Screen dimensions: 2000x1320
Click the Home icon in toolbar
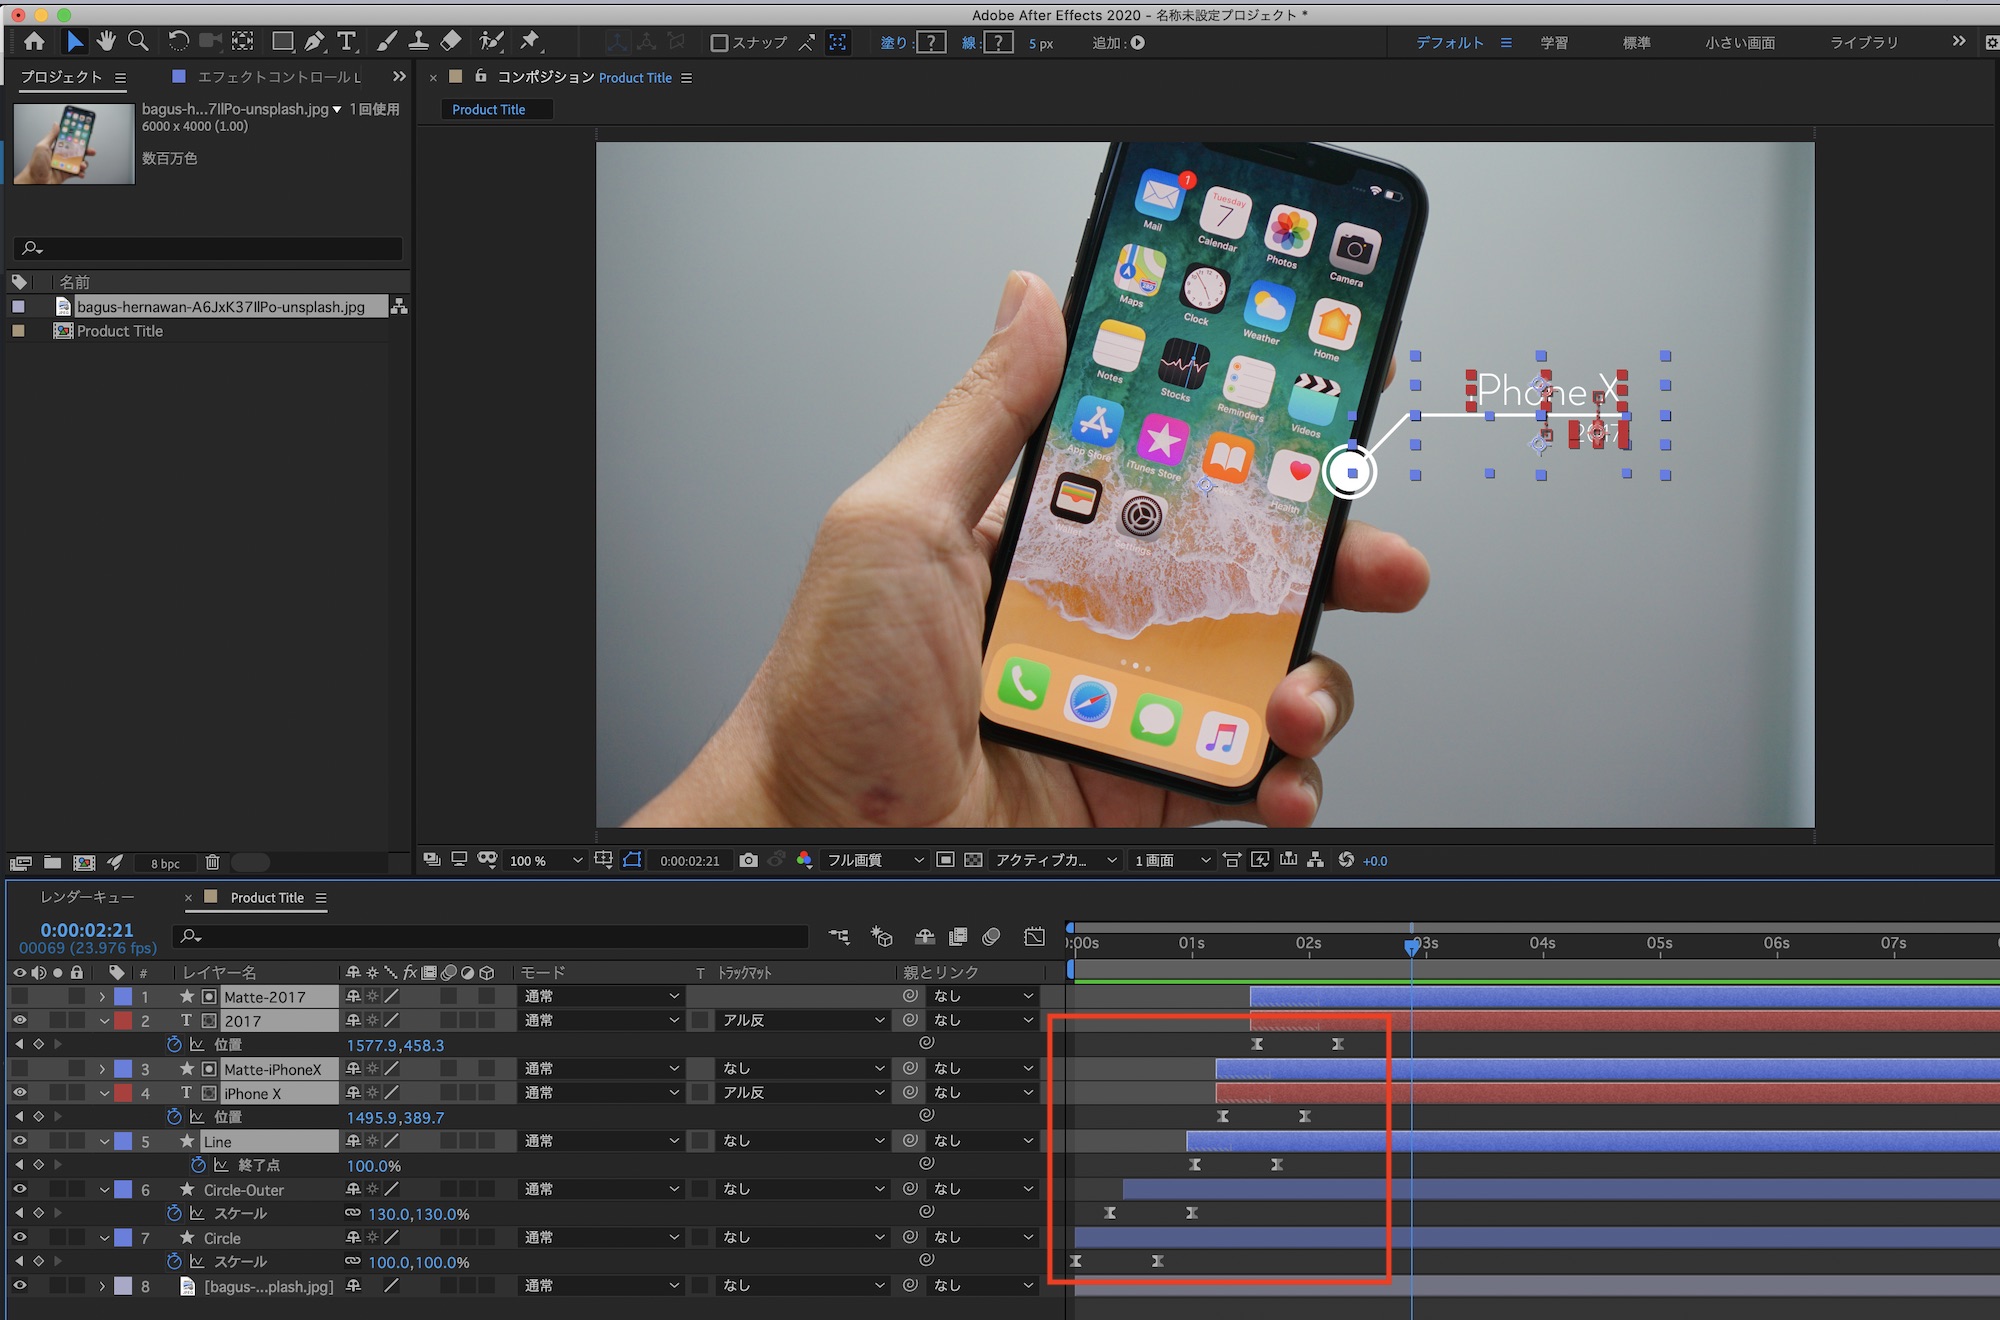tap(34, 41)
